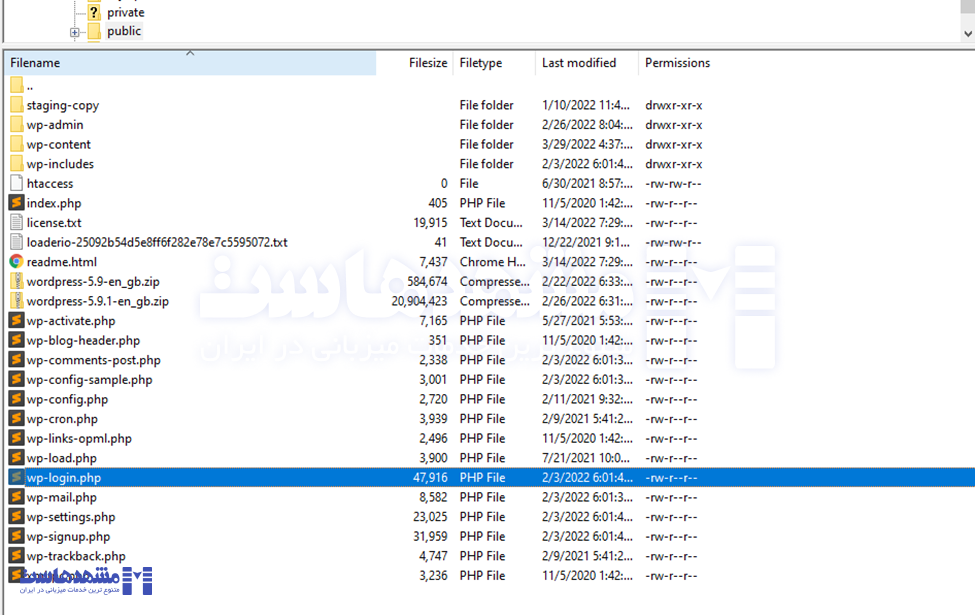
Task: Click the staging-copy folder icon
Action: click(x=16, y=105)
